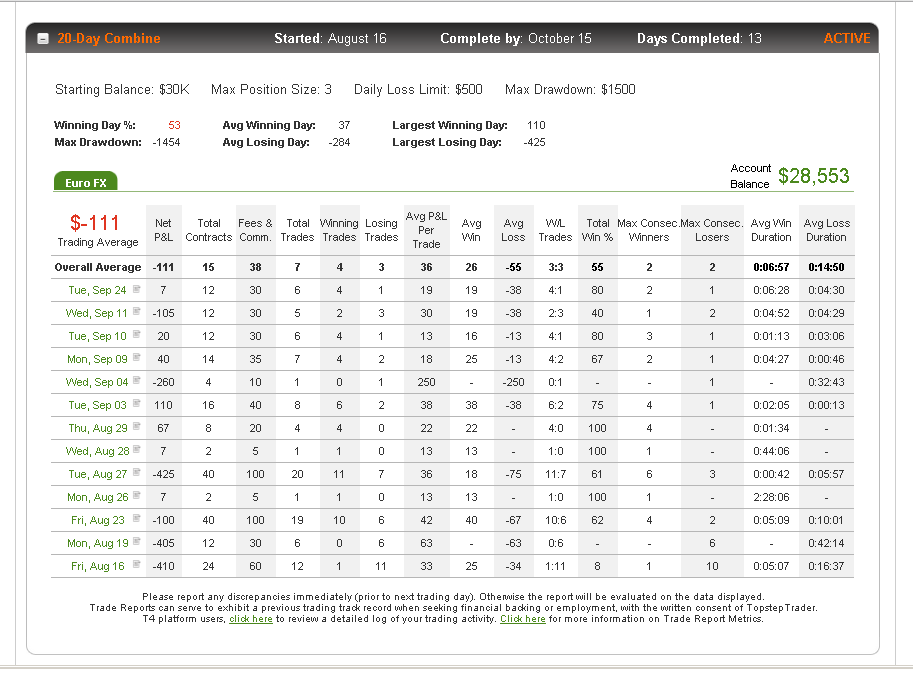Click the Avg Losing Day value -284
Screen dimensions: 913x687
click(339, 142)
